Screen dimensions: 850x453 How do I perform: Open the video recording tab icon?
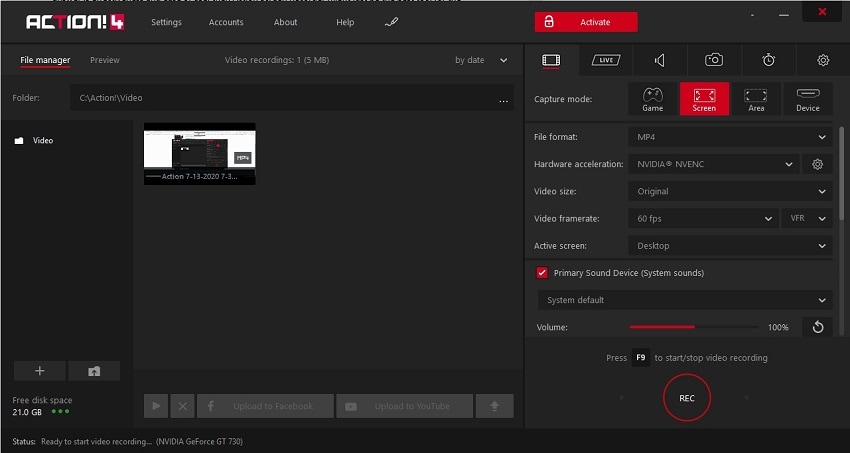tap(551, 60)
